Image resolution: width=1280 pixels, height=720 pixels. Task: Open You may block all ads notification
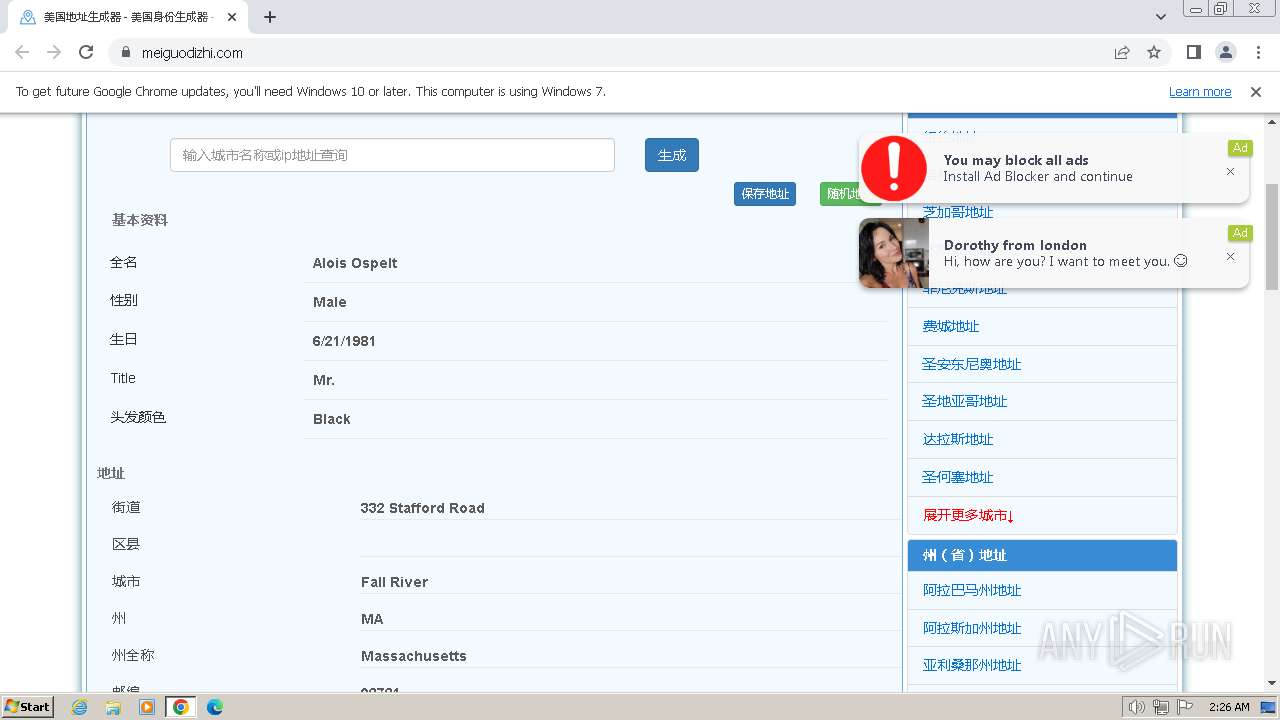[x=1055, y=168]
